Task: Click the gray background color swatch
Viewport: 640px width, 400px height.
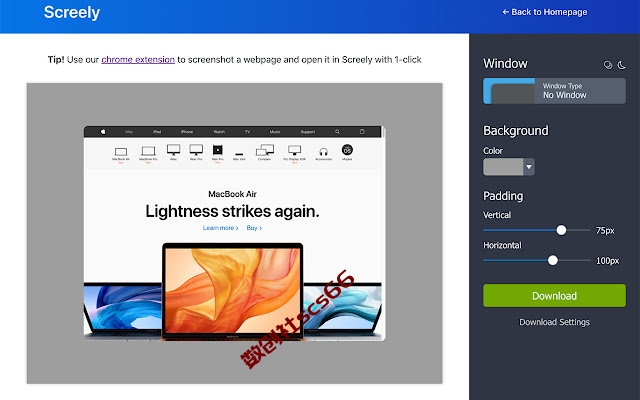Action: 503,167
